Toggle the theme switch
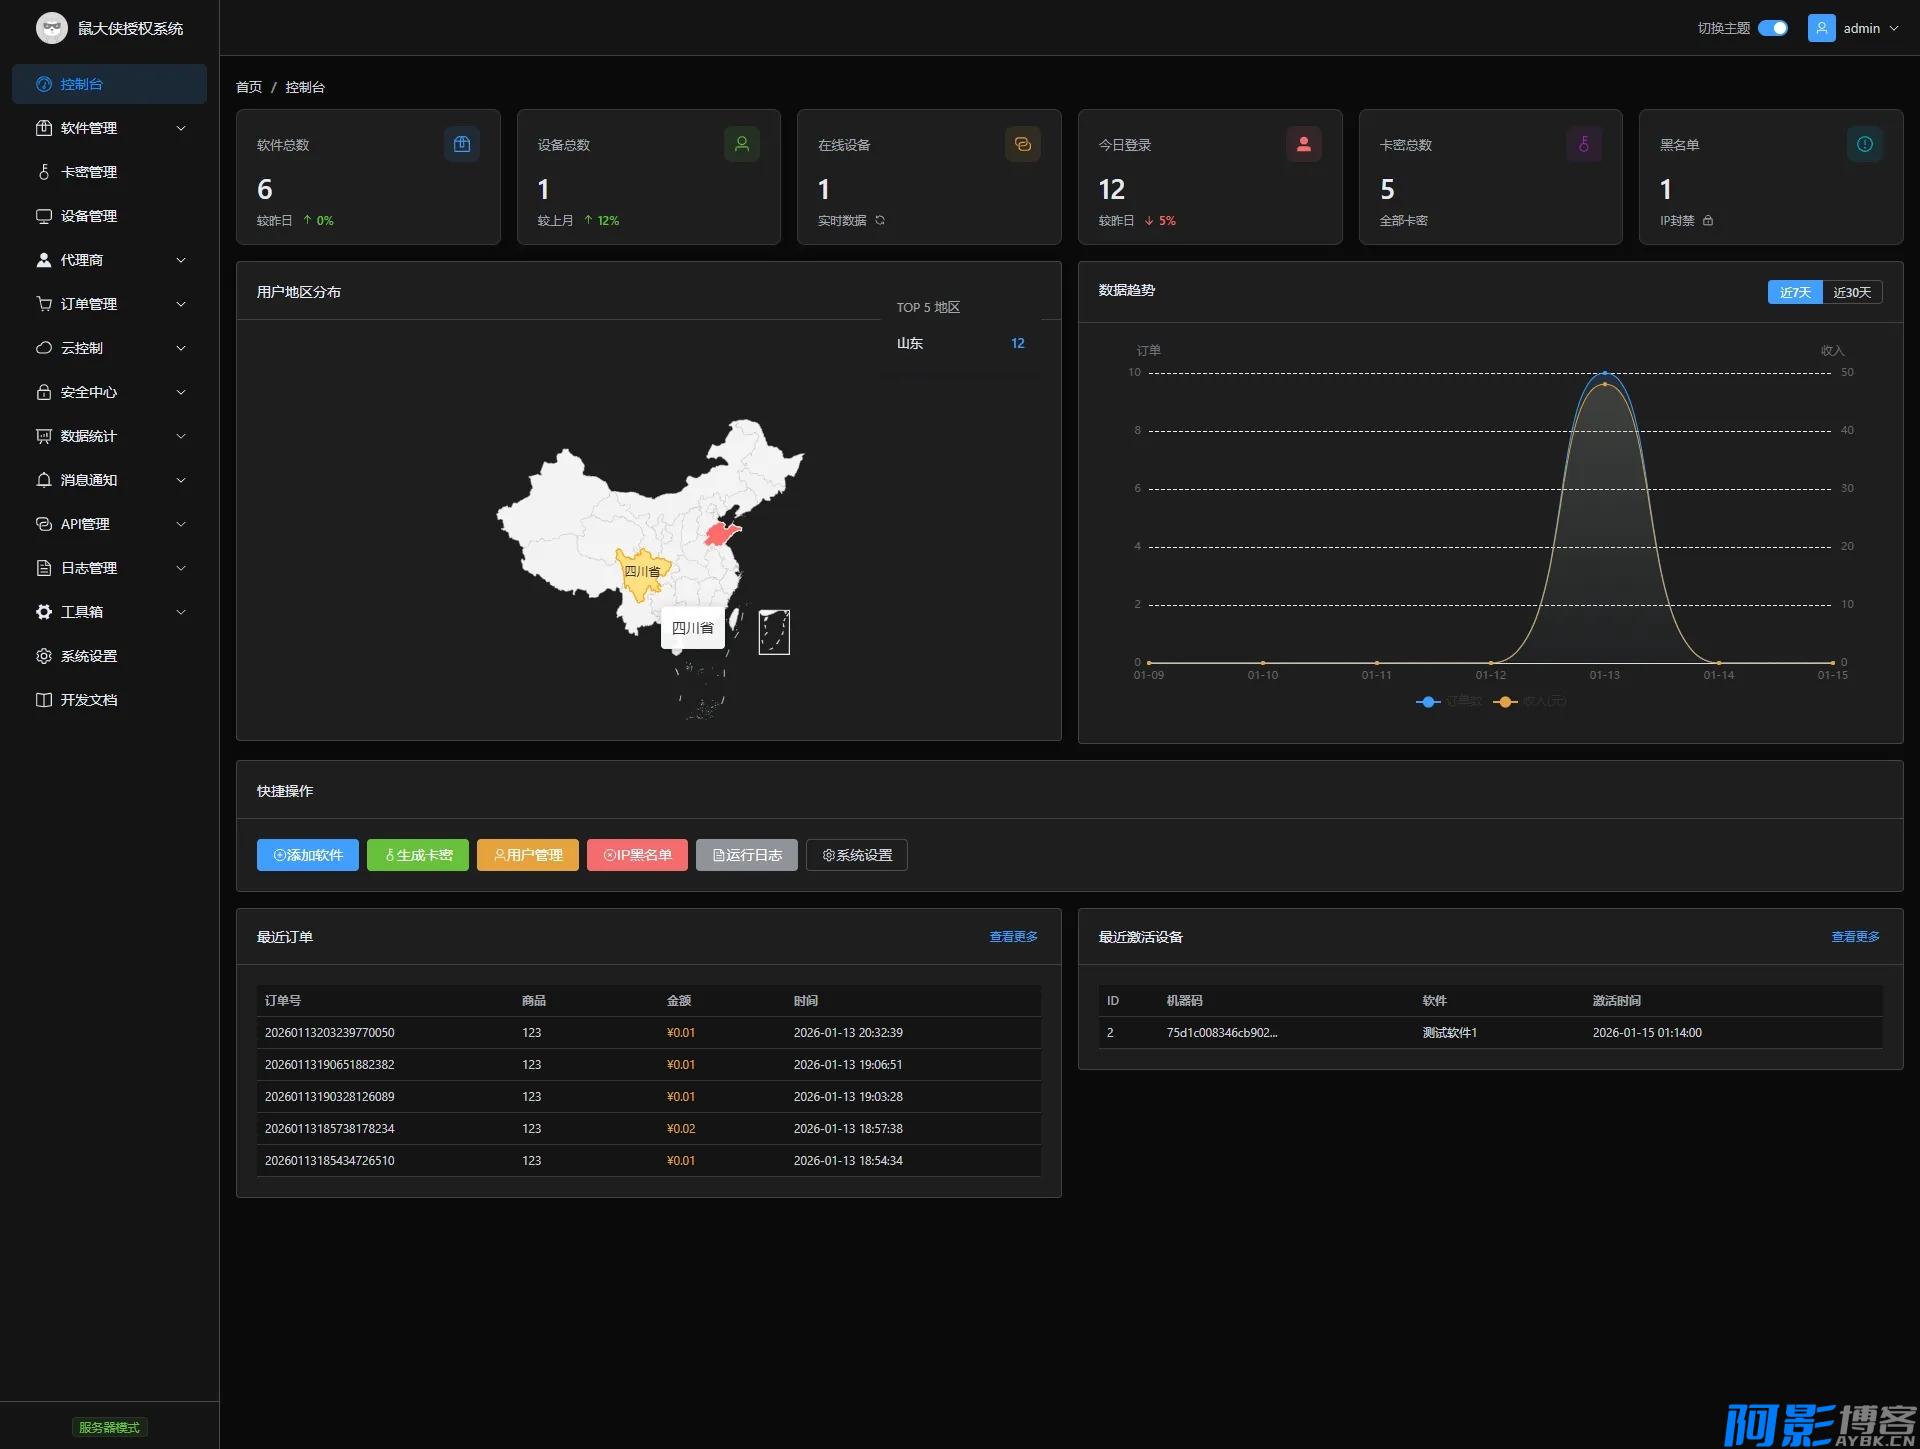 coord(1772,28)
